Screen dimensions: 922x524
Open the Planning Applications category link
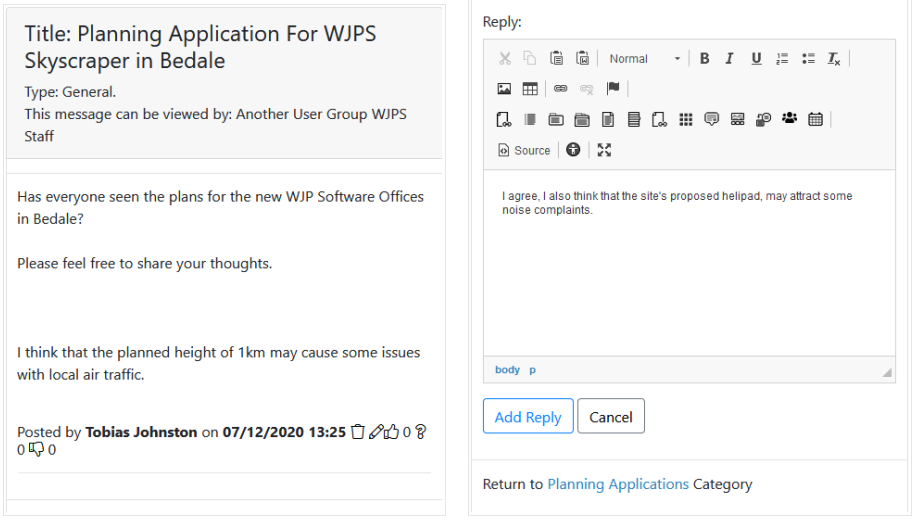[618, 484]
